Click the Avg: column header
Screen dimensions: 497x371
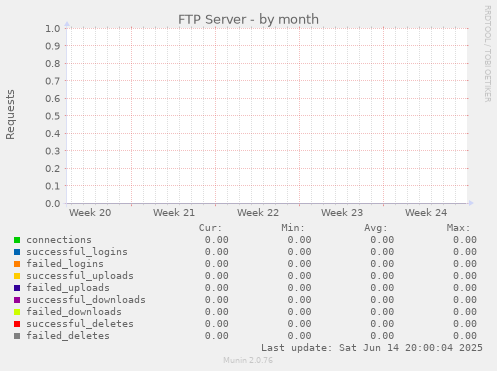[x=376, y=228]
